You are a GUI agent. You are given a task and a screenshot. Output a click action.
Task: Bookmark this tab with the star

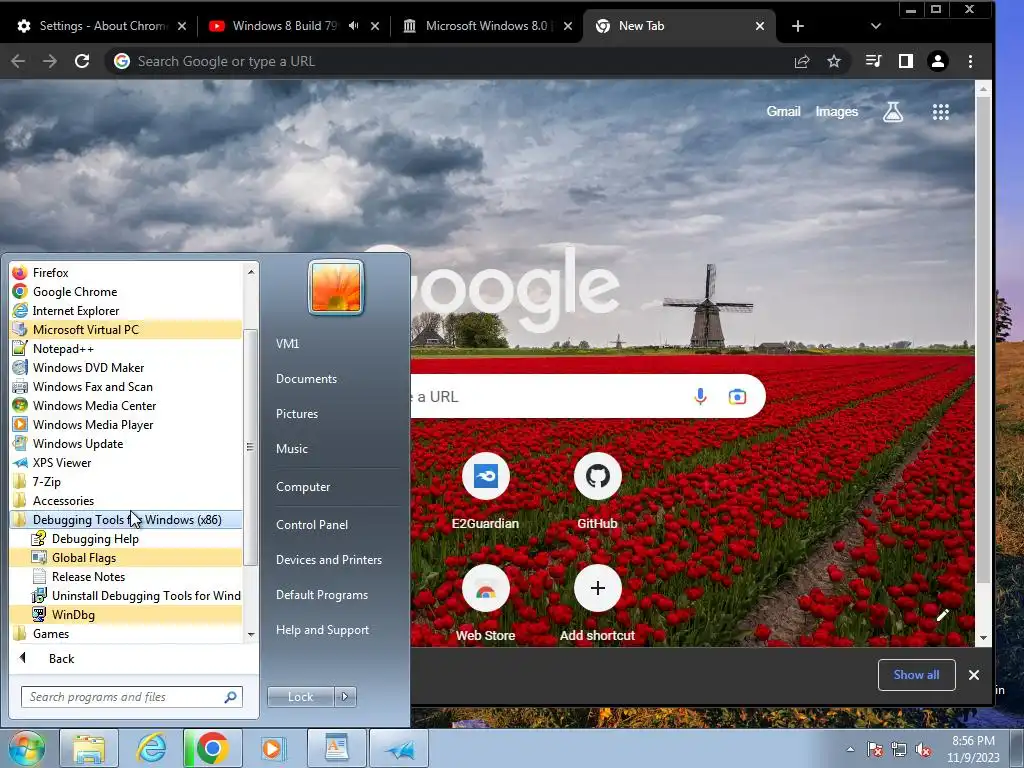tap(834, 61)
